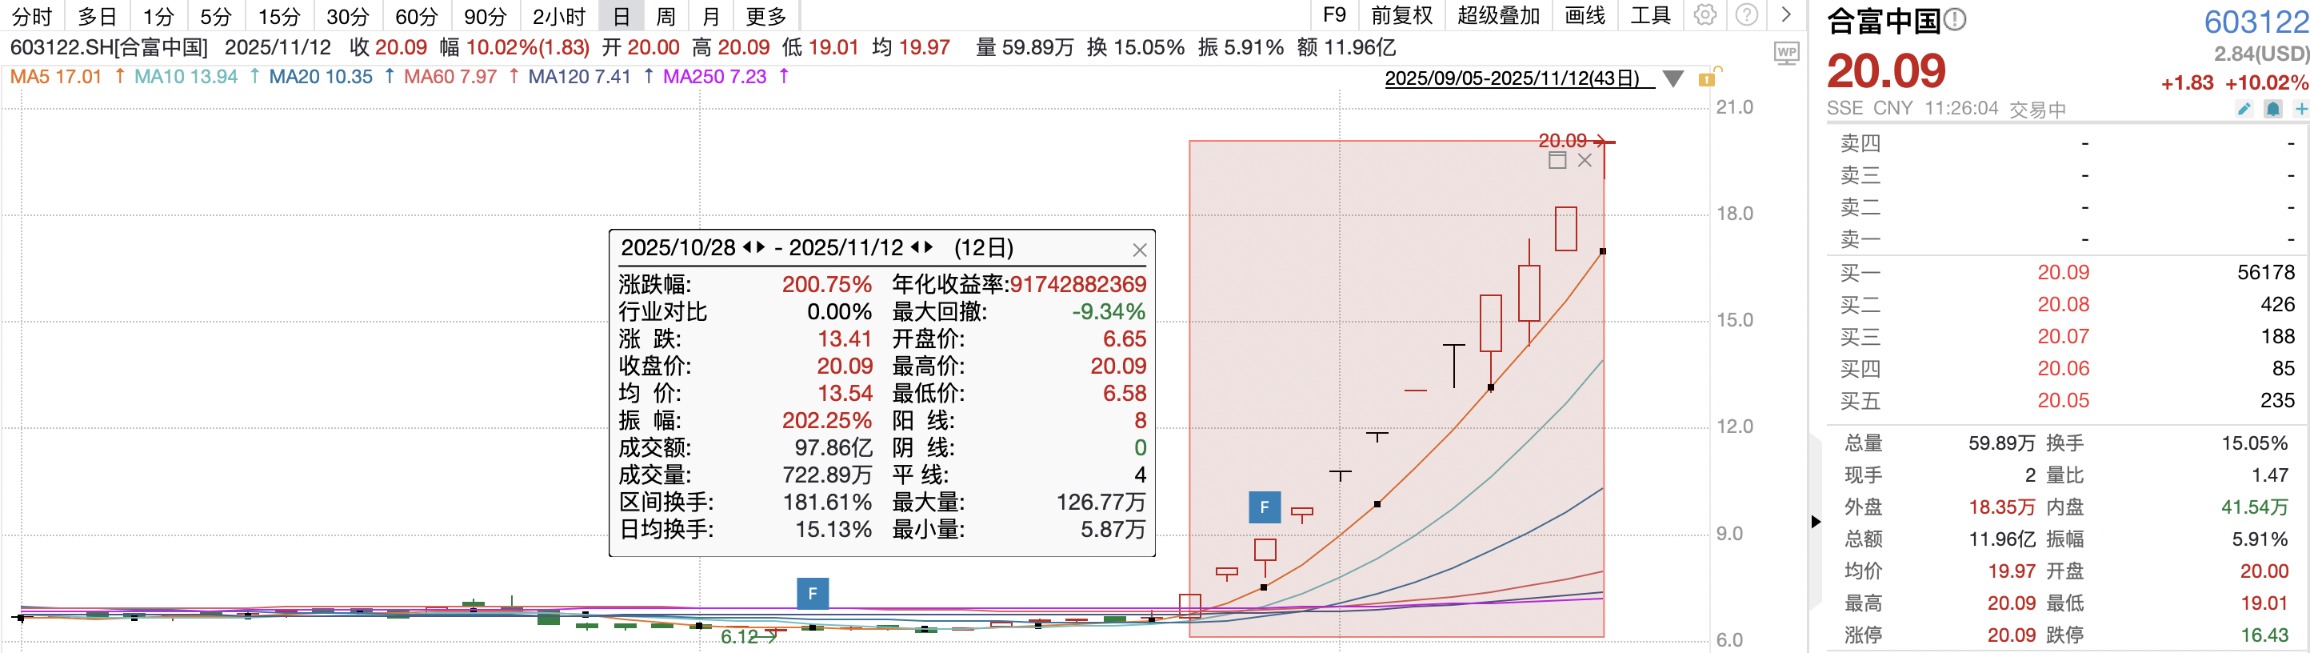Image resolution: width=2310 pixels, height=653 pixels.
Task: Set a price alert with bell icon
Action: point(2273,108)
